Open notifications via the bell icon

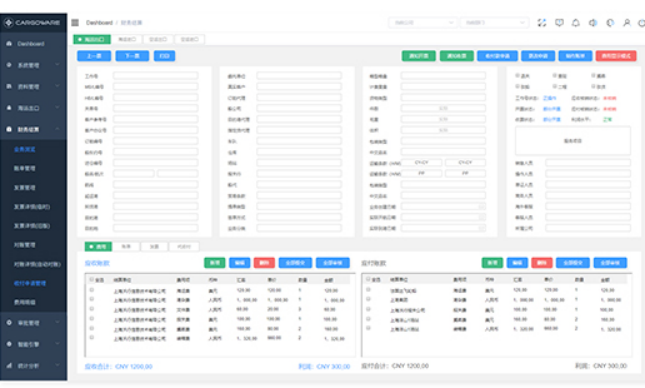coord(576,23)
